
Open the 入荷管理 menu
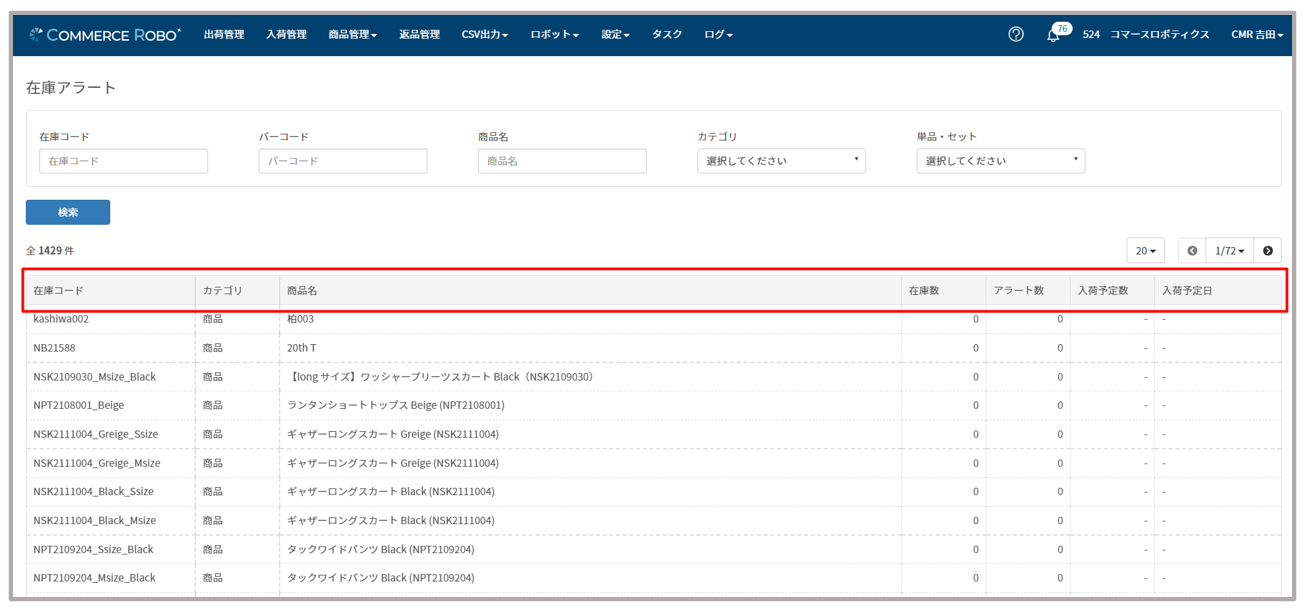pos(286,34)
